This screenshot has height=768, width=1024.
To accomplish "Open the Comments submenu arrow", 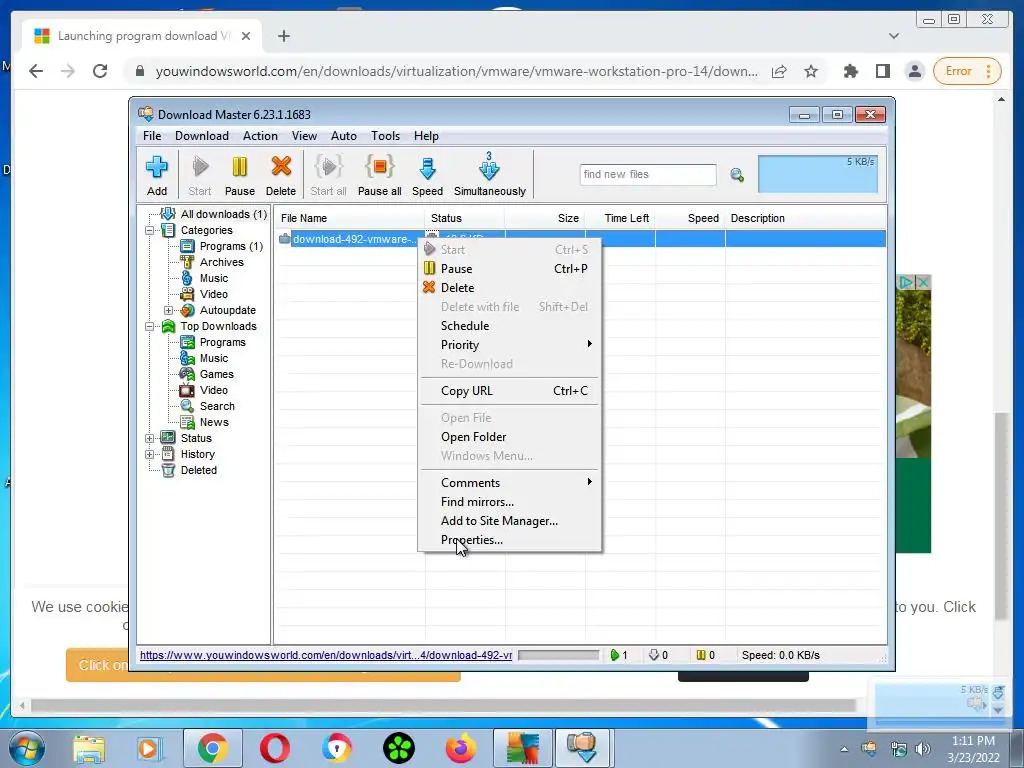I will click(589, 482).
